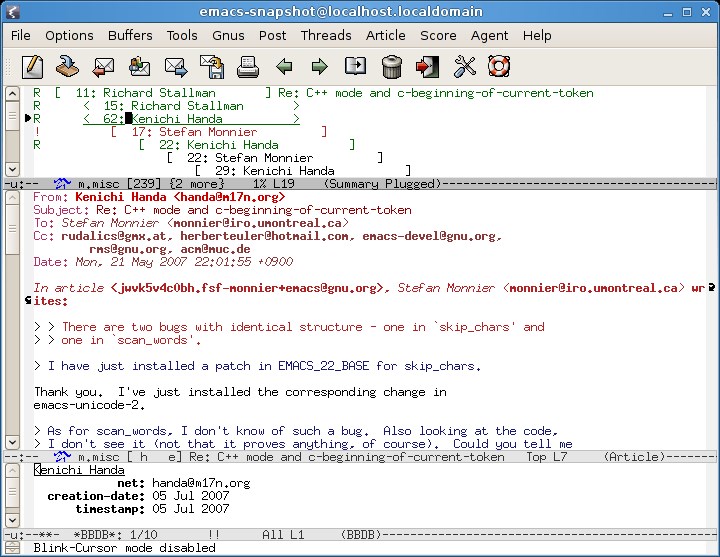Follow message-id link jwvk5v4c0bh.fsf-monnier+emacs@gnu.org
The height and width of the screenshot is (557, 720).
tap(247, 288)
